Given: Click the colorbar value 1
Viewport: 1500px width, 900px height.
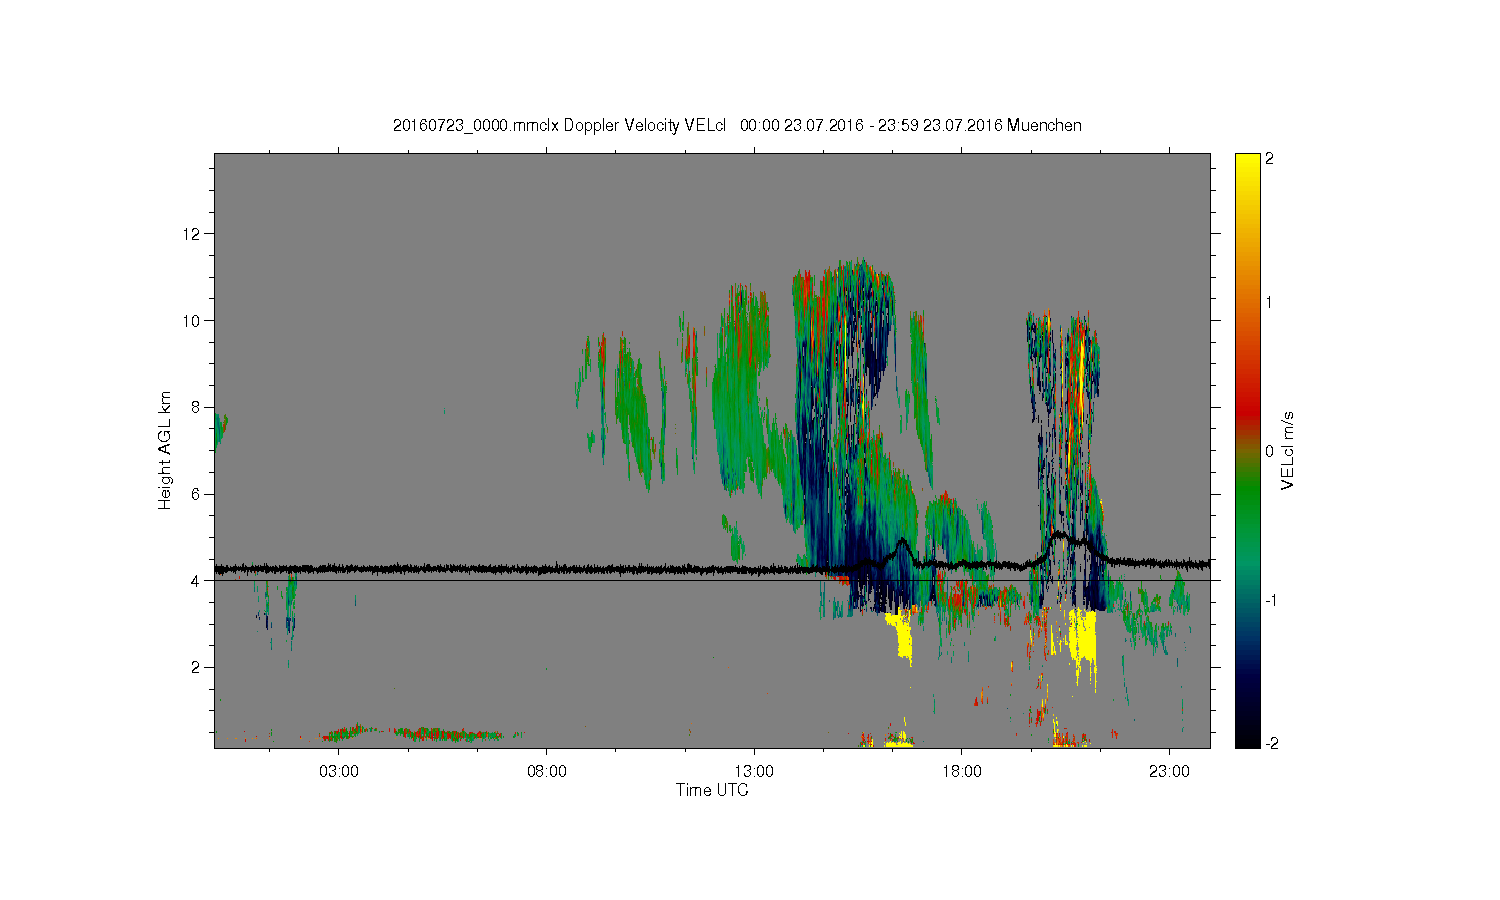Looking at the screenshot, I should pos(1269,303).
